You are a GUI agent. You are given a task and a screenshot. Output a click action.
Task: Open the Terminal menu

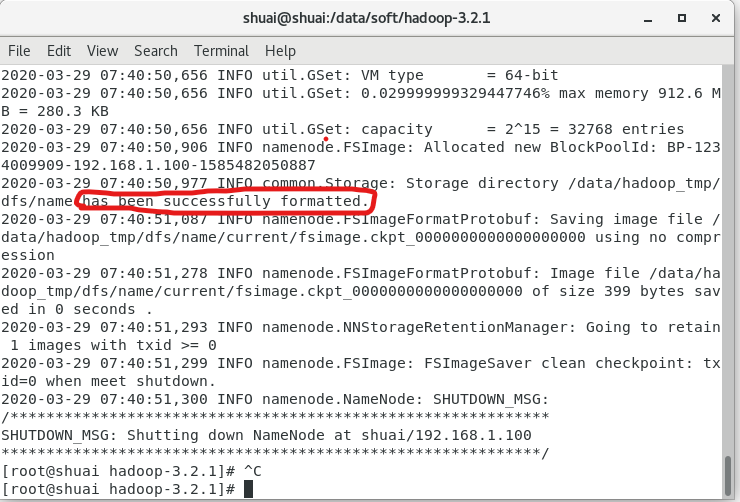click(x=221, y=50)
